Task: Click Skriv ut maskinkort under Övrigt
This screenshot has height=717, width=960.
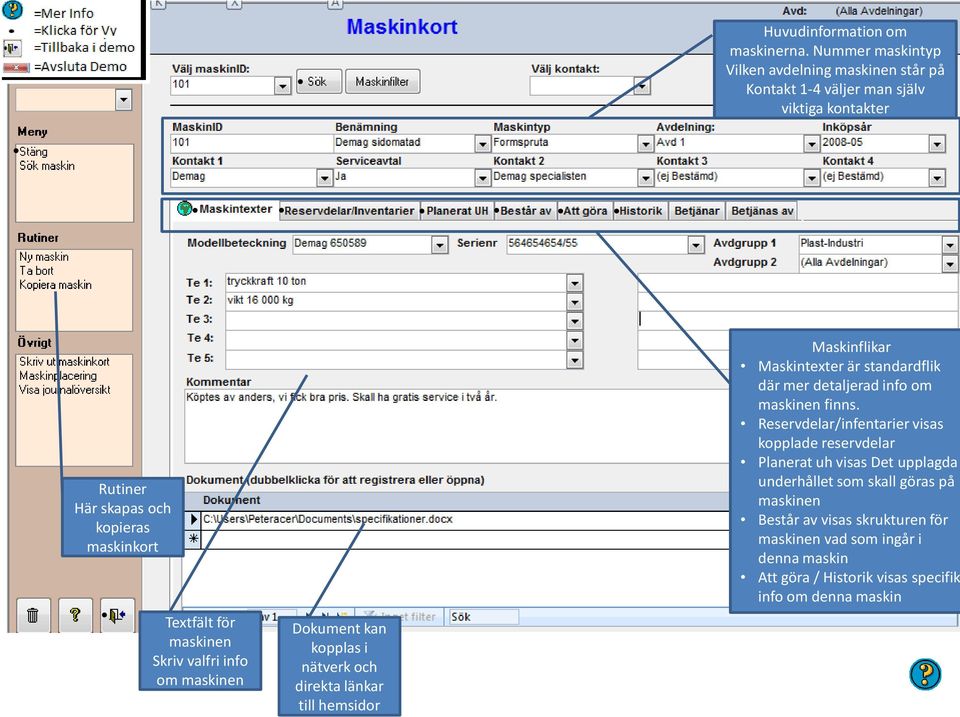Action: [x=64, y=362]
